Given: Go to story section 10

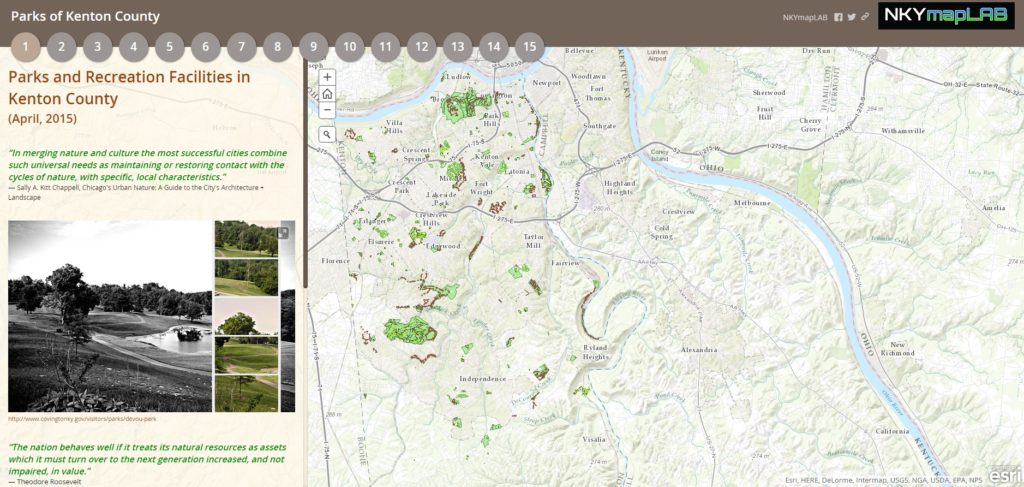Looking at the screenshot, I should pos(349,47).
